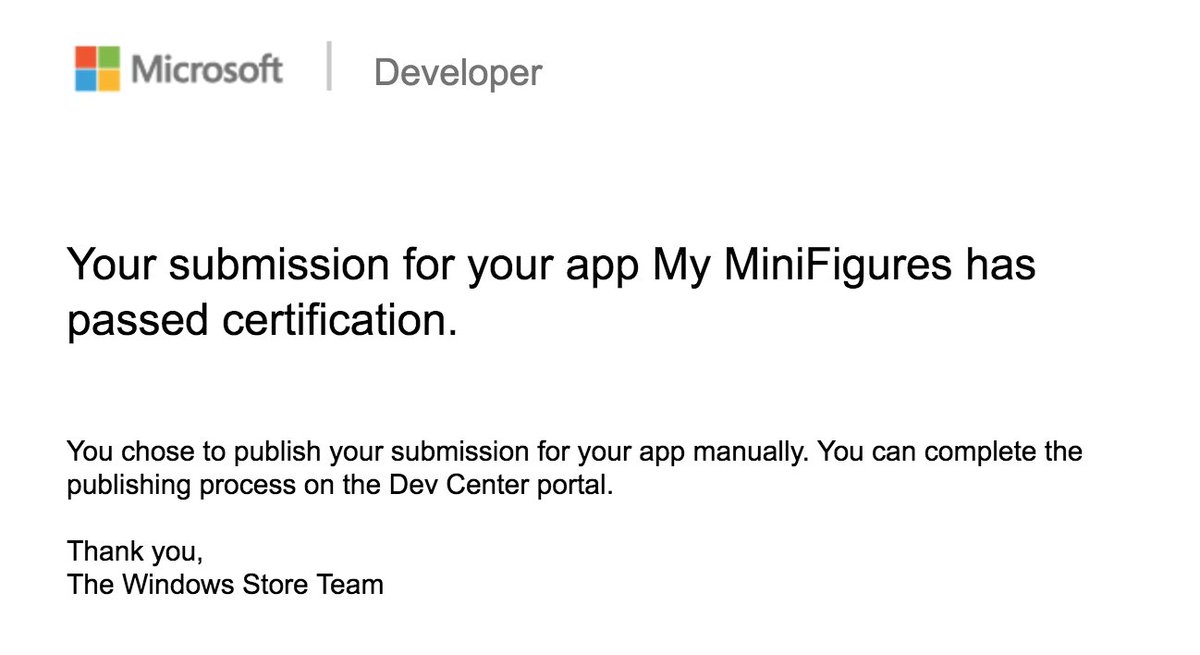Click the 'Thank you,' line
The width and height of the screenshot is (1200, 655).
pos(135,550)
